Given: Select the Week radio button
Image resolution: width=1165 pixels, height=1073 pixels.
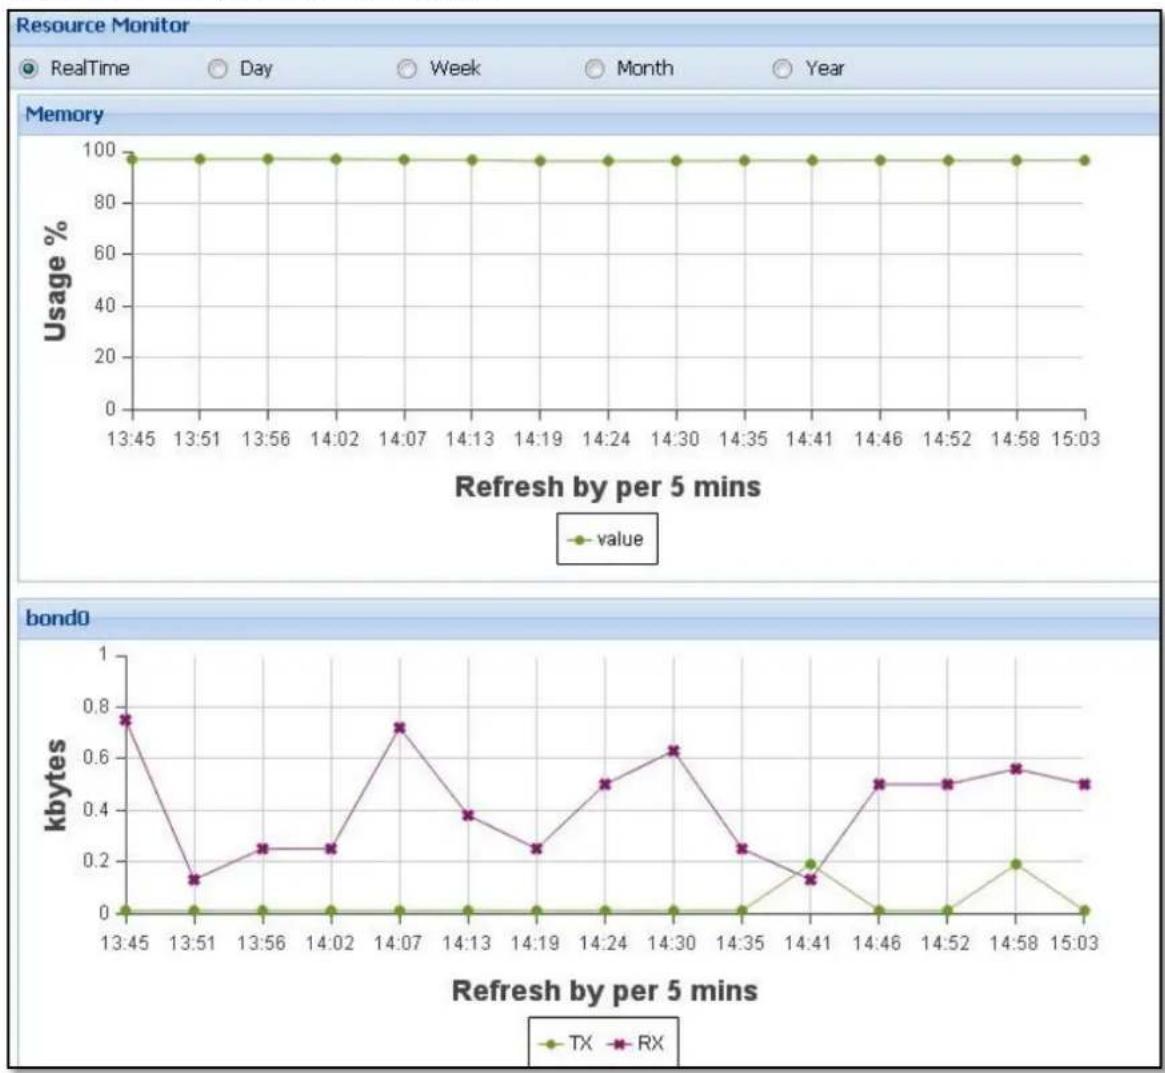Looking at the screenshot, I should 406,69.
